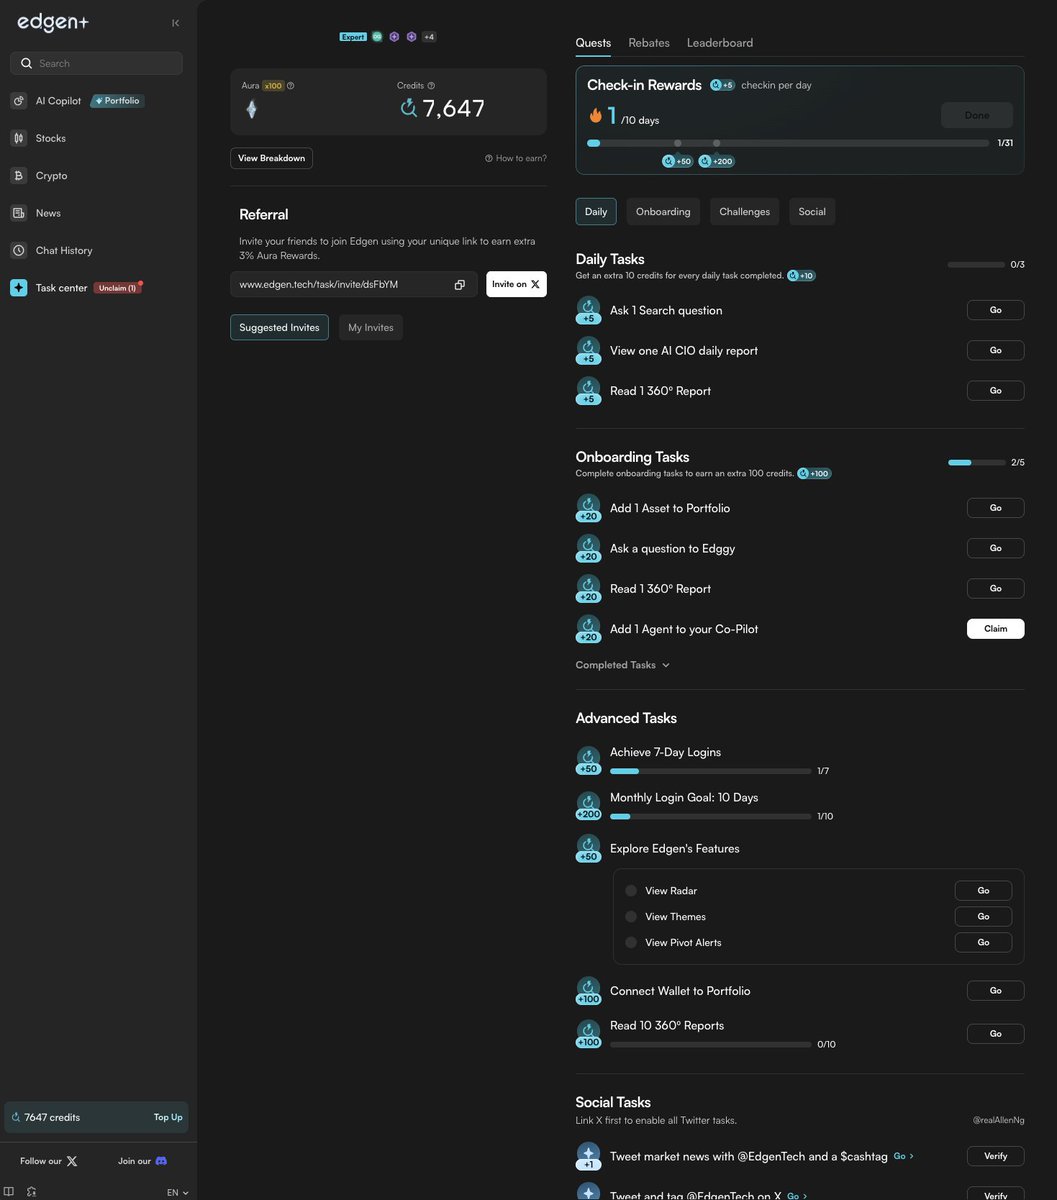Switch to the Leaderboard tab
The image size is (1057, 1200).
tap(719, 42)
